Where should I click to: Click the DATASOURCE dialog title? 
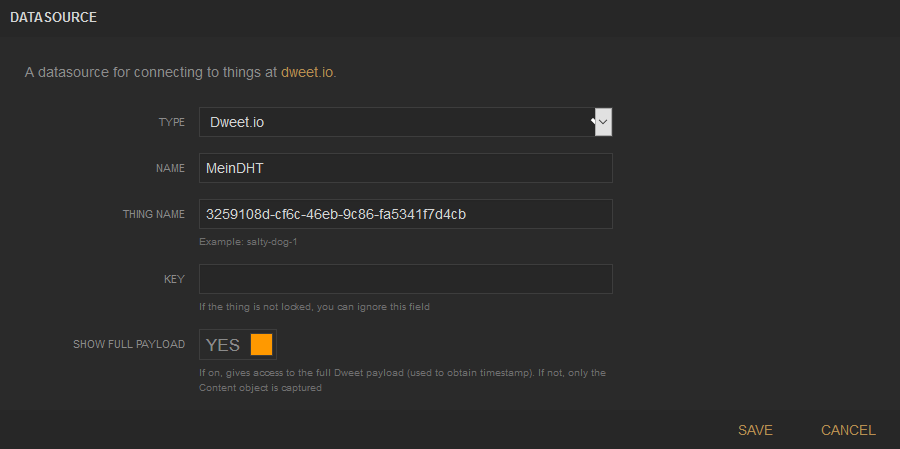click(53, 18)
